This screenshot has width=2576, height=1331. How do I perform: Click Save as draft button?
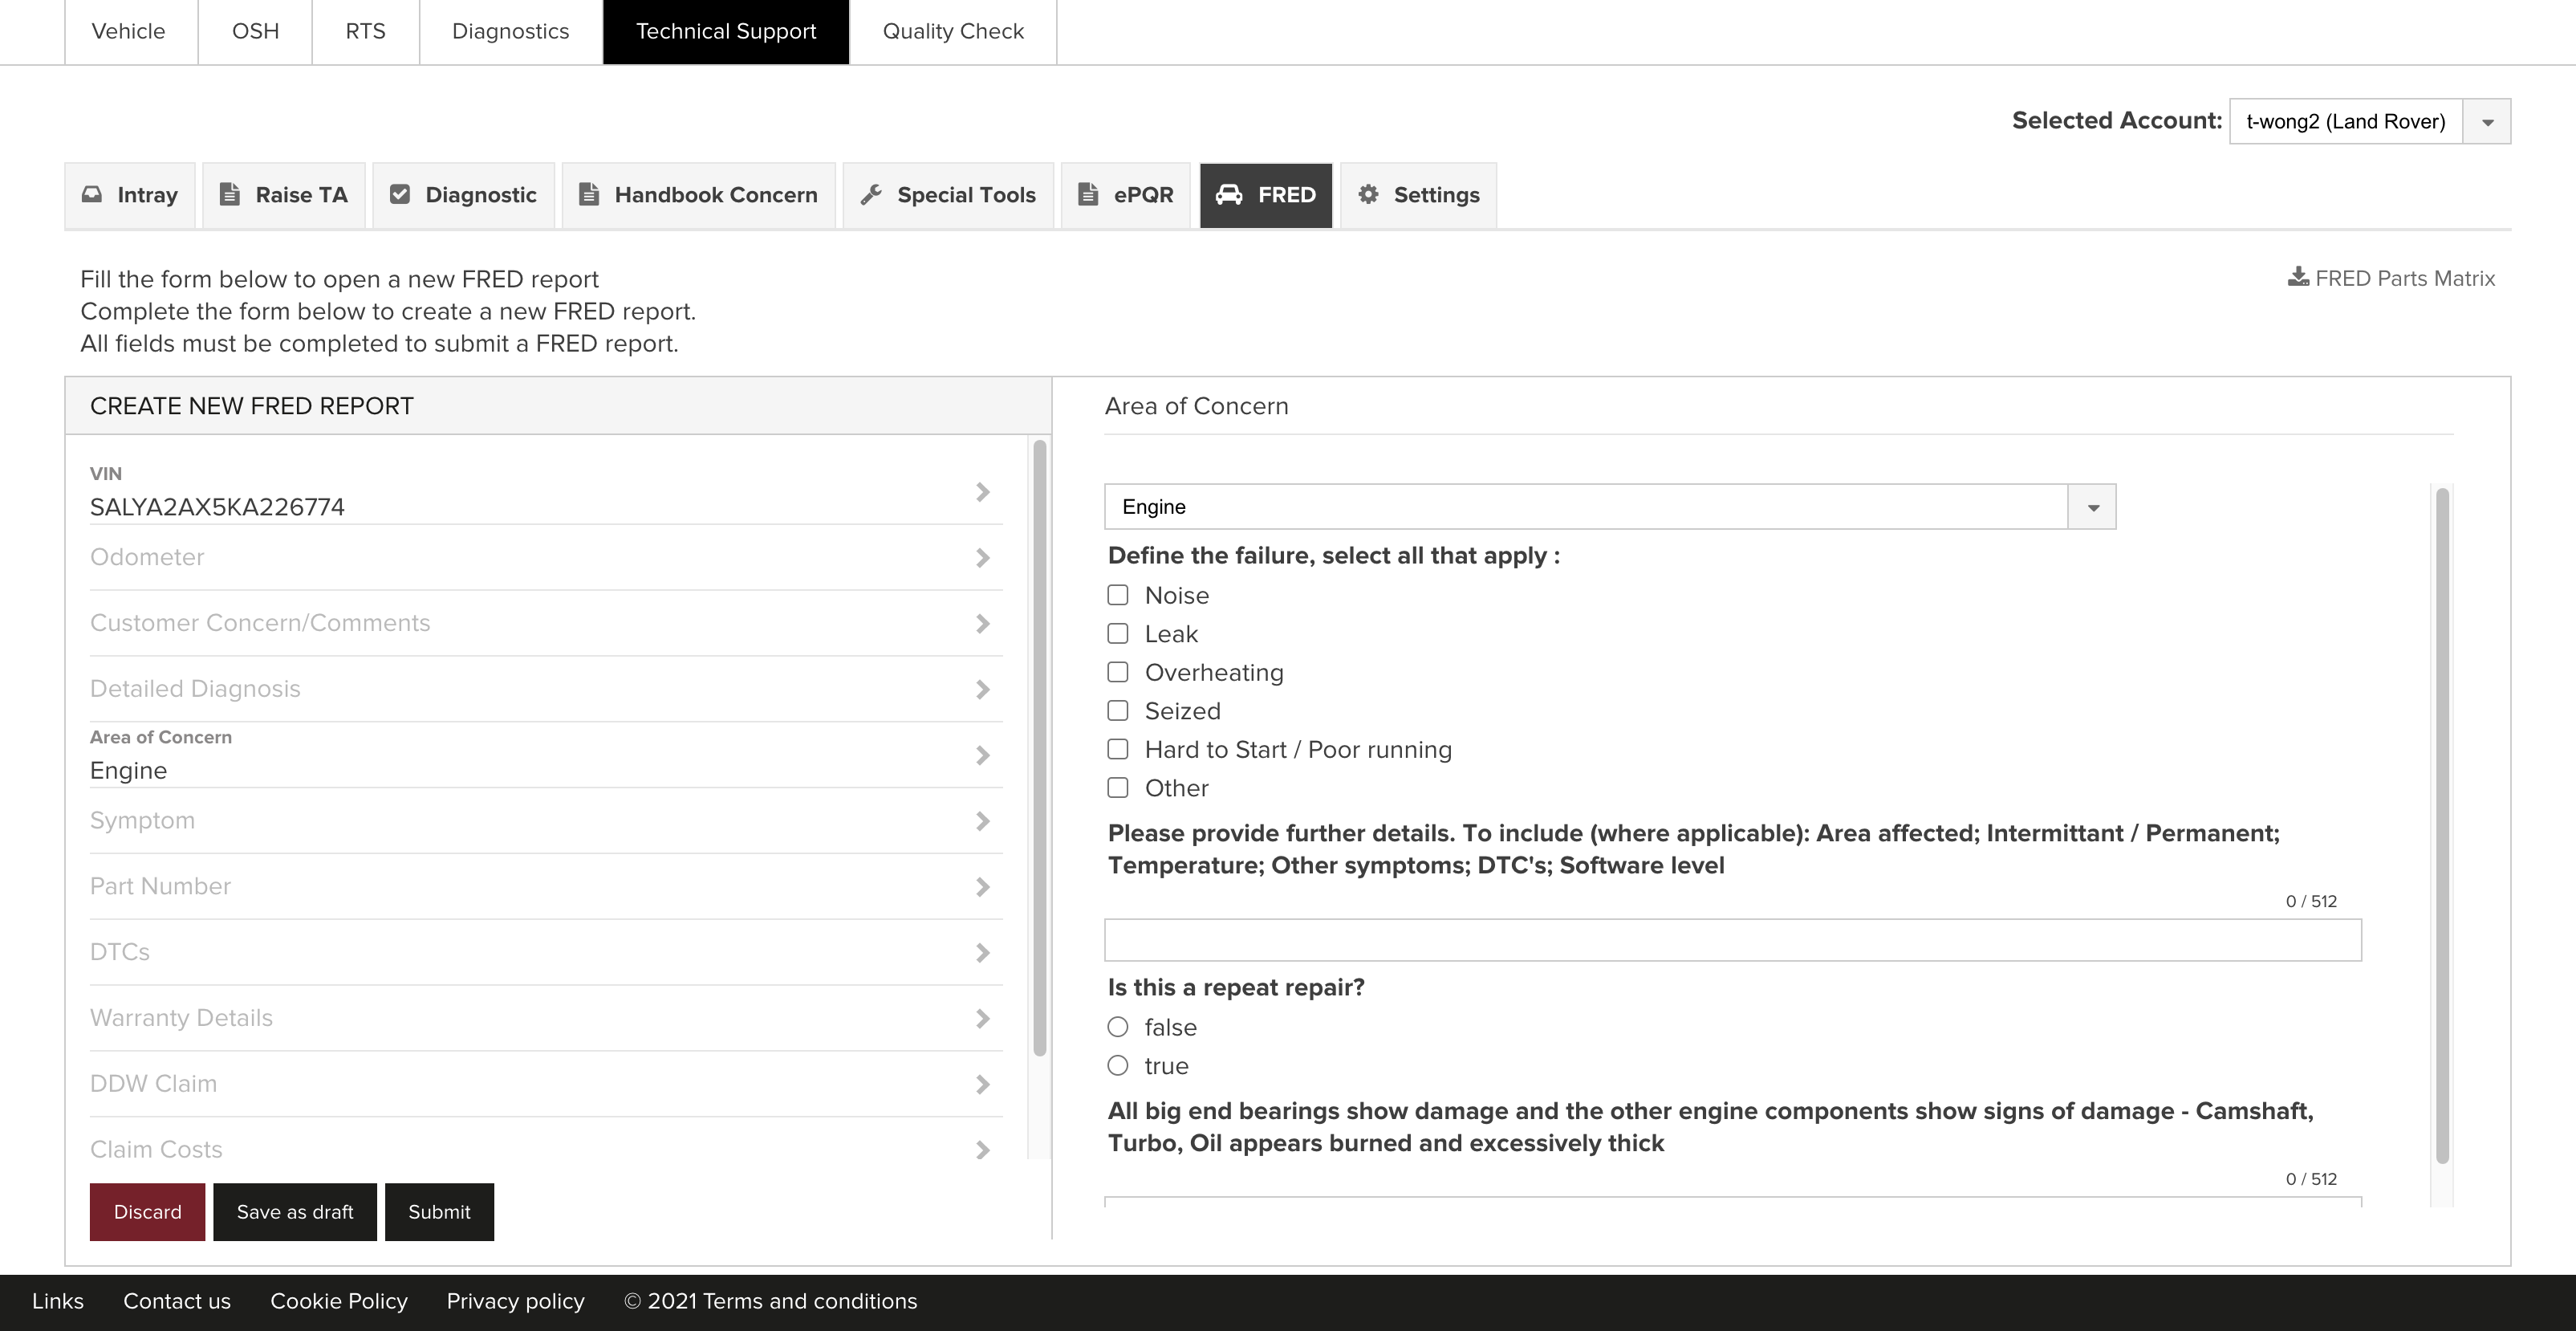pos(295,1212)
